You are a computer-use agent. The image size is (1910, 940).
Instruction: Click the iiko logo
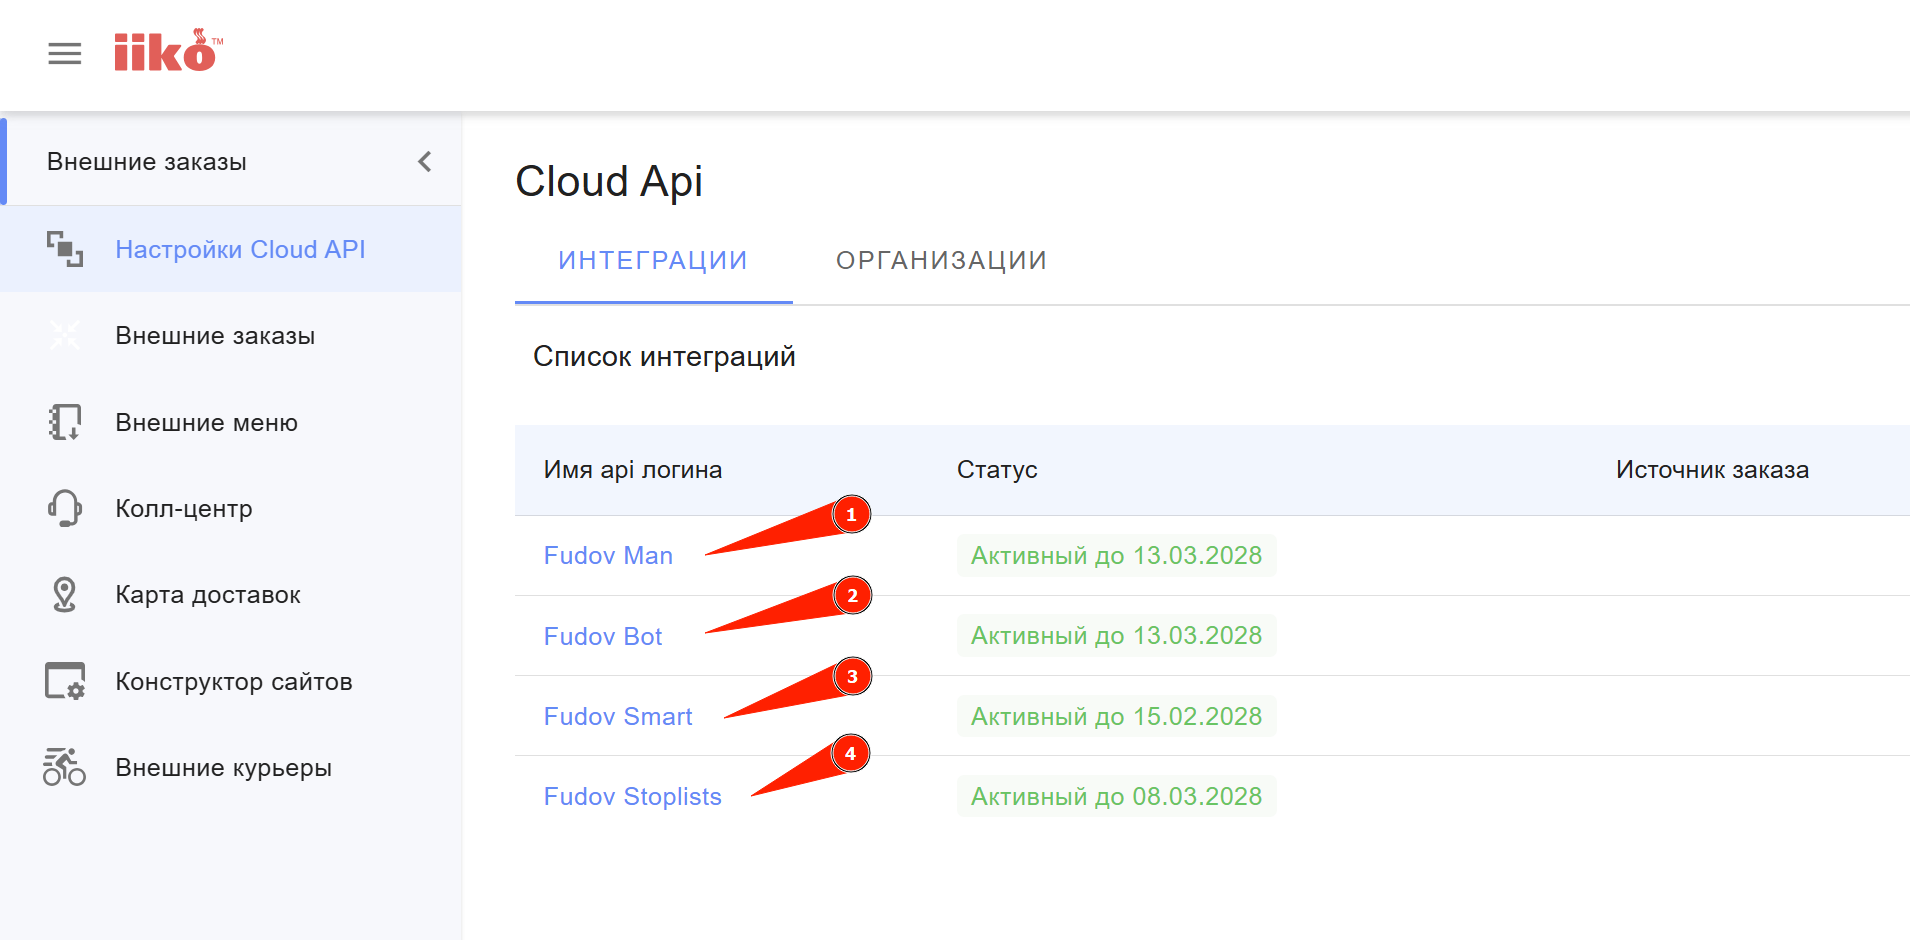167,52
